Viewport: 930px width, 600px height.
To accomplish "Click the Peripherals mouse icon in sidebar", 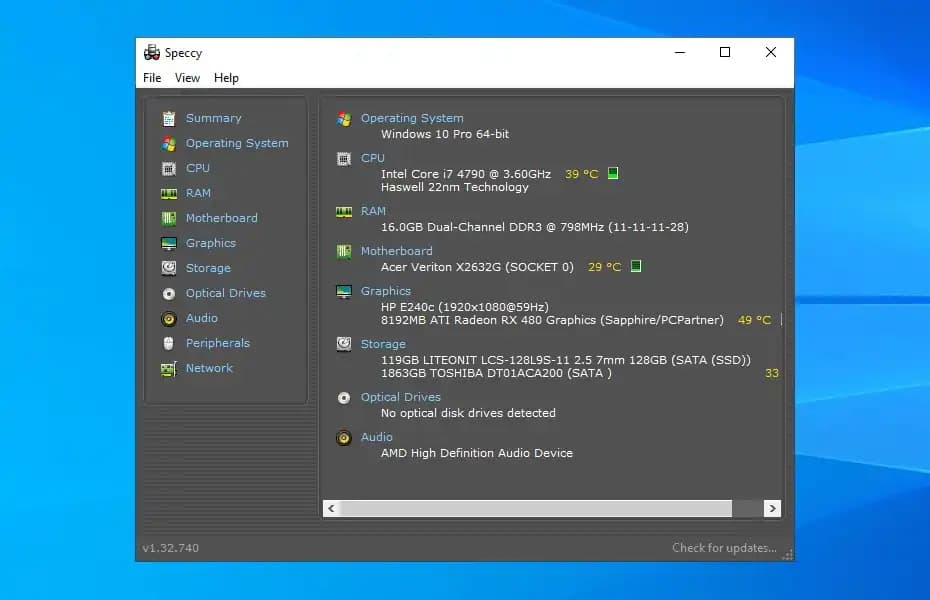I will coord(168,343).
